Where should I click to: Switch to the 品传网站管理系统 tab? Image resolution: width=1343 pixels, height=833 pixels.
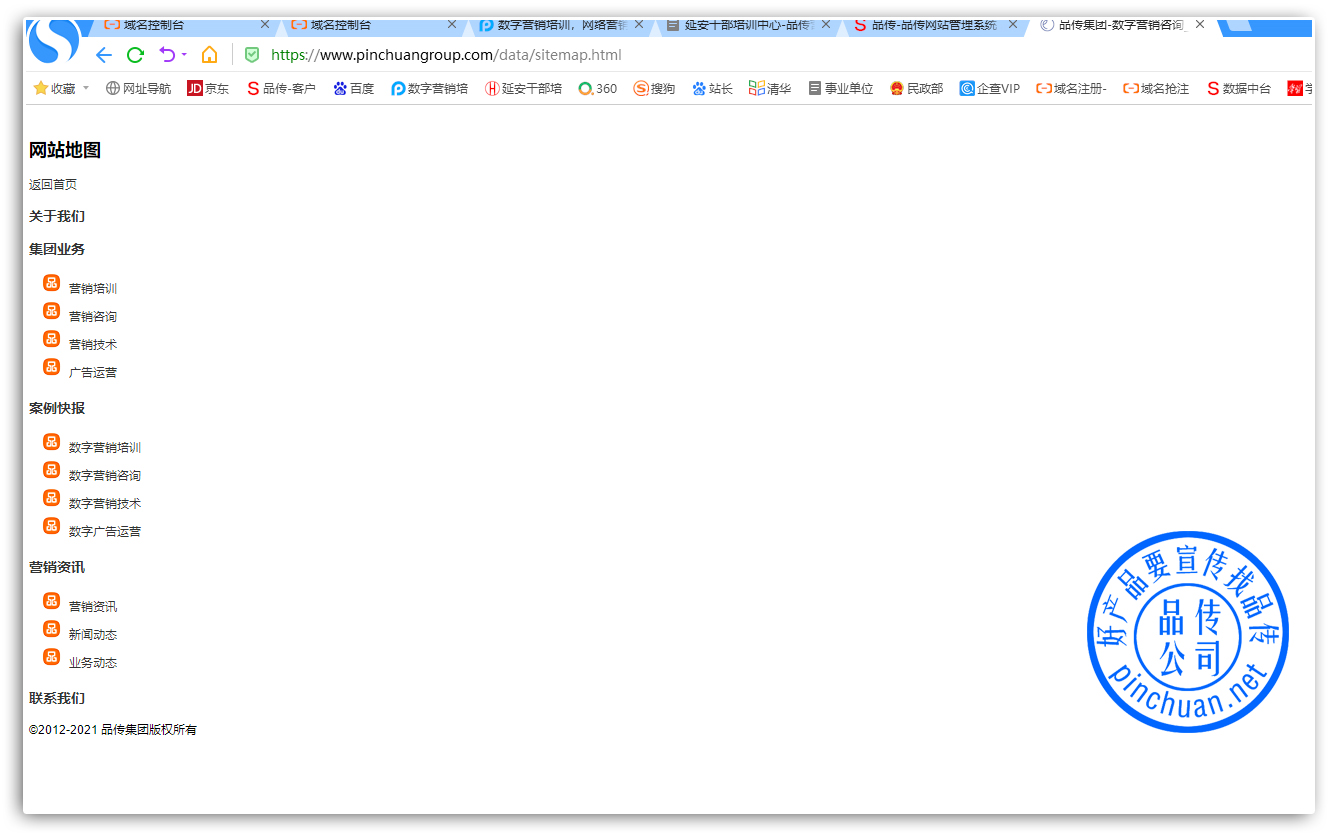[x=930, y=27]
